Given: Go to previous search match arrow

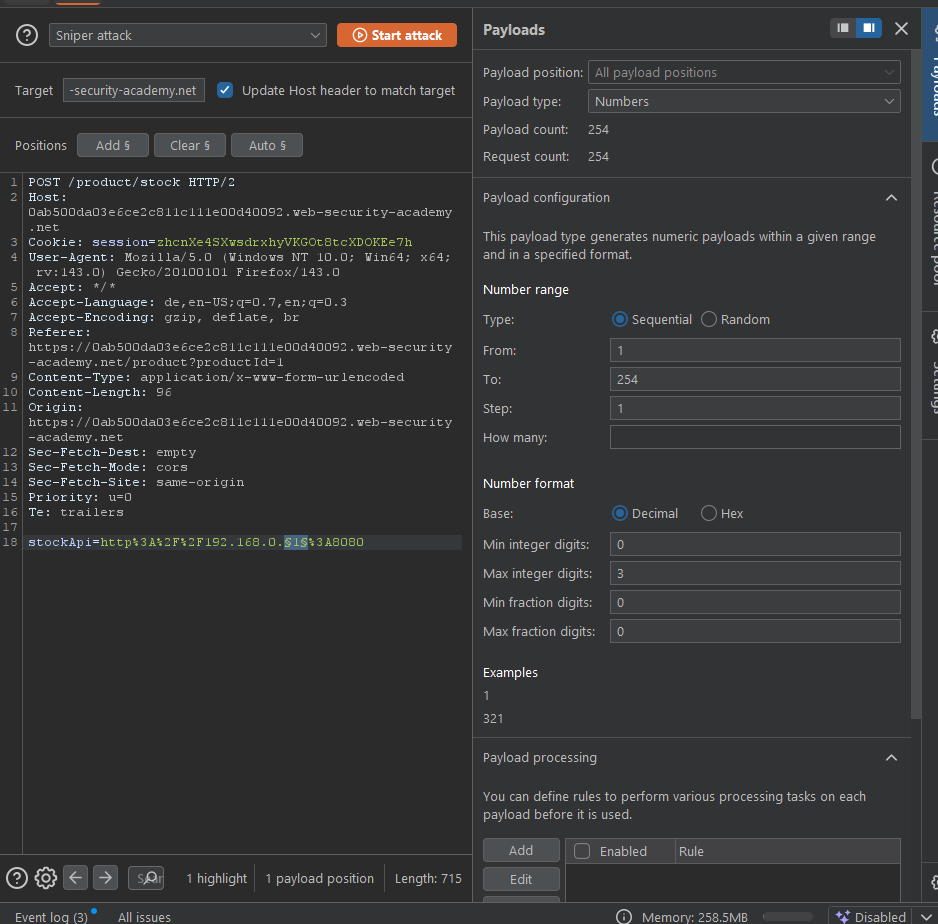Looking at the screenshot, I should pos(76,878).
